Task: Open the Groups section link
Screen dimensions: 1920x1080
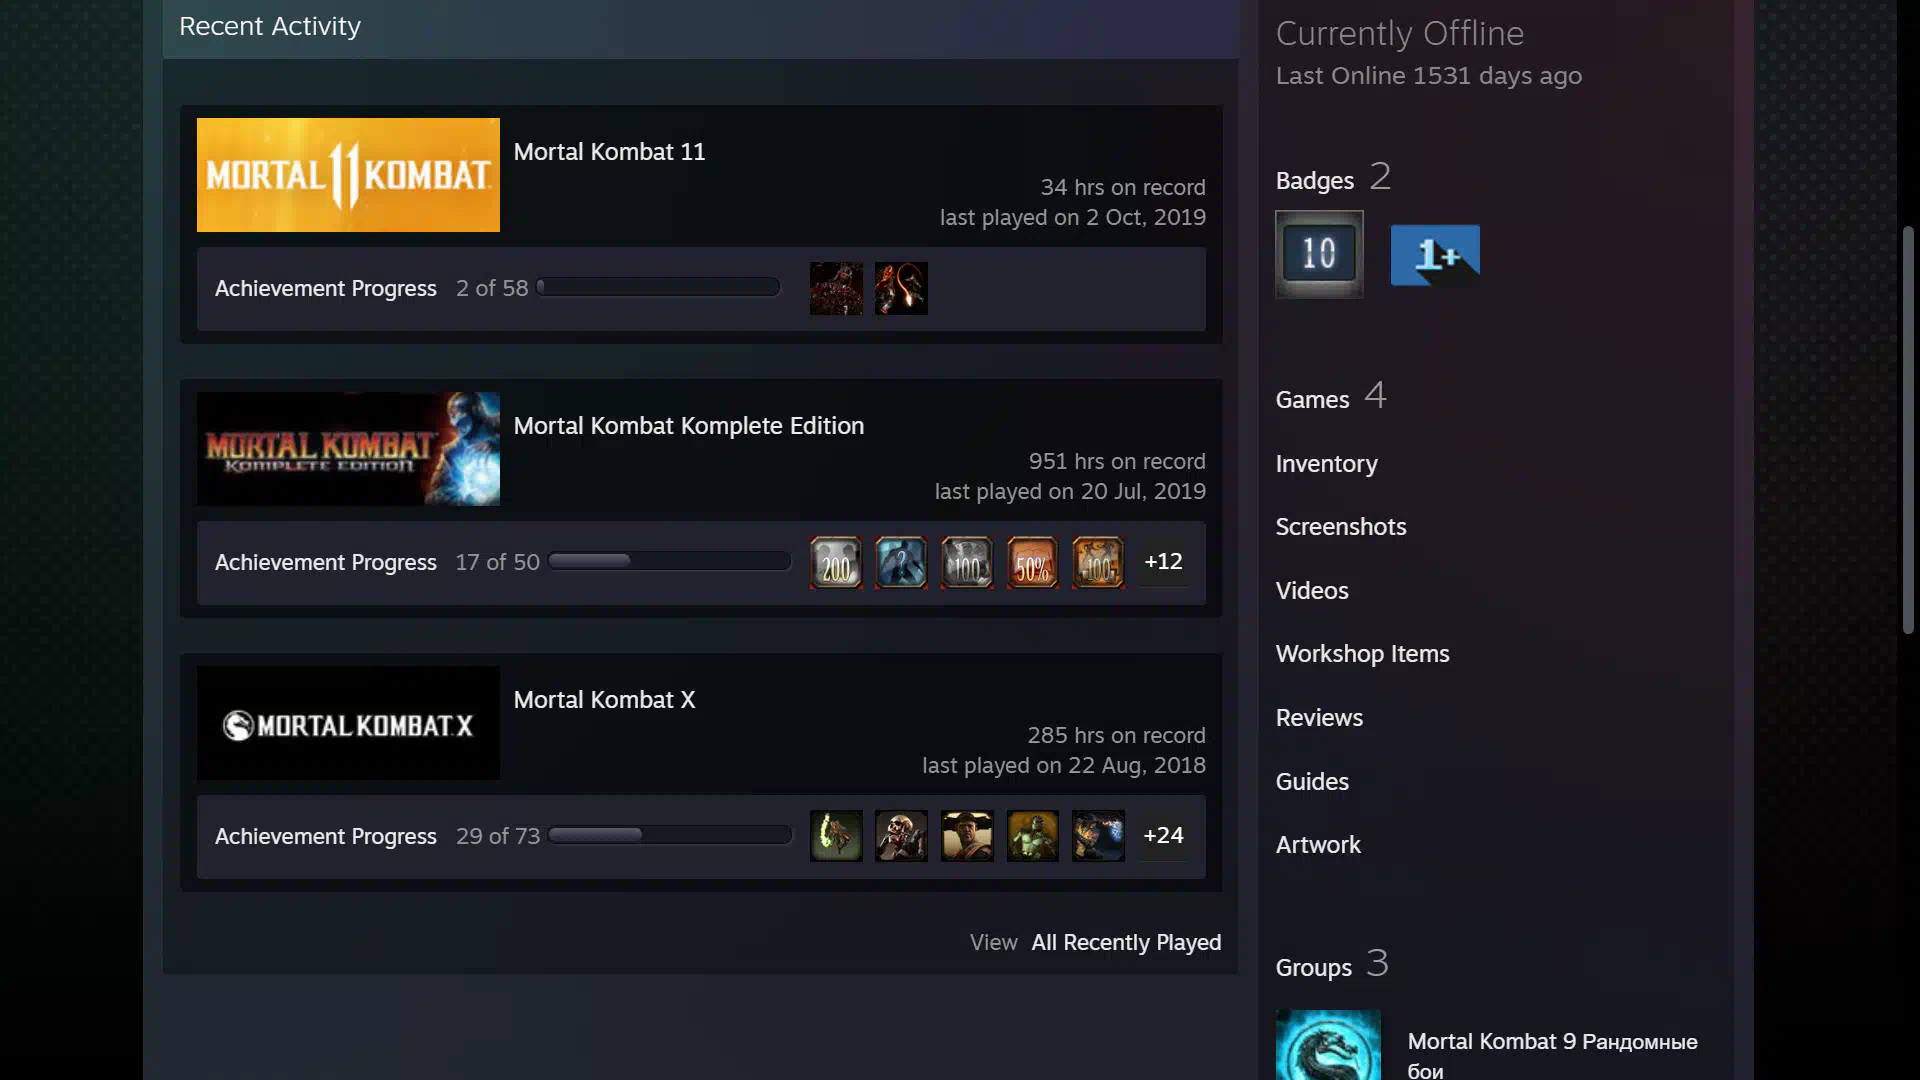Action: pos(1332,965)
